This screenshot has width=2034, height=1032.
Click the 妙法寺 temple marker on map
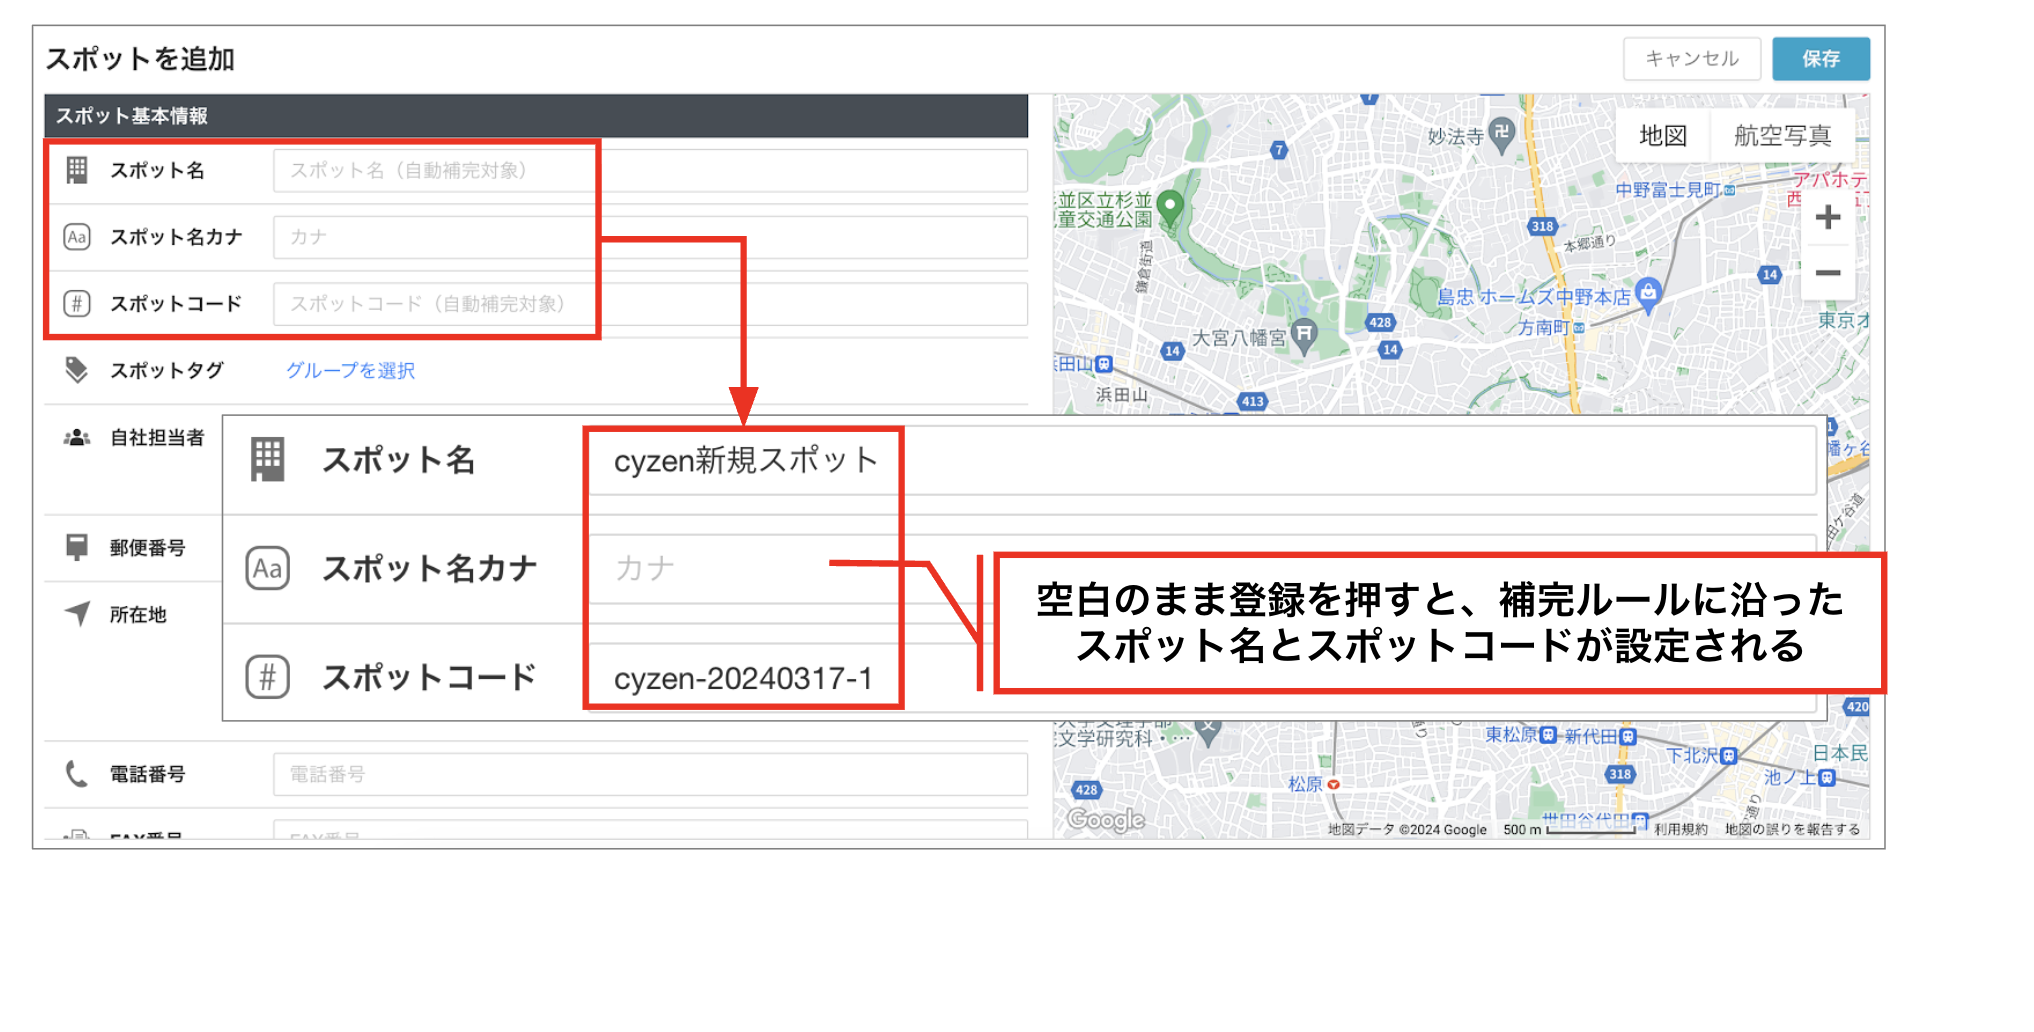coord(1502,134)
